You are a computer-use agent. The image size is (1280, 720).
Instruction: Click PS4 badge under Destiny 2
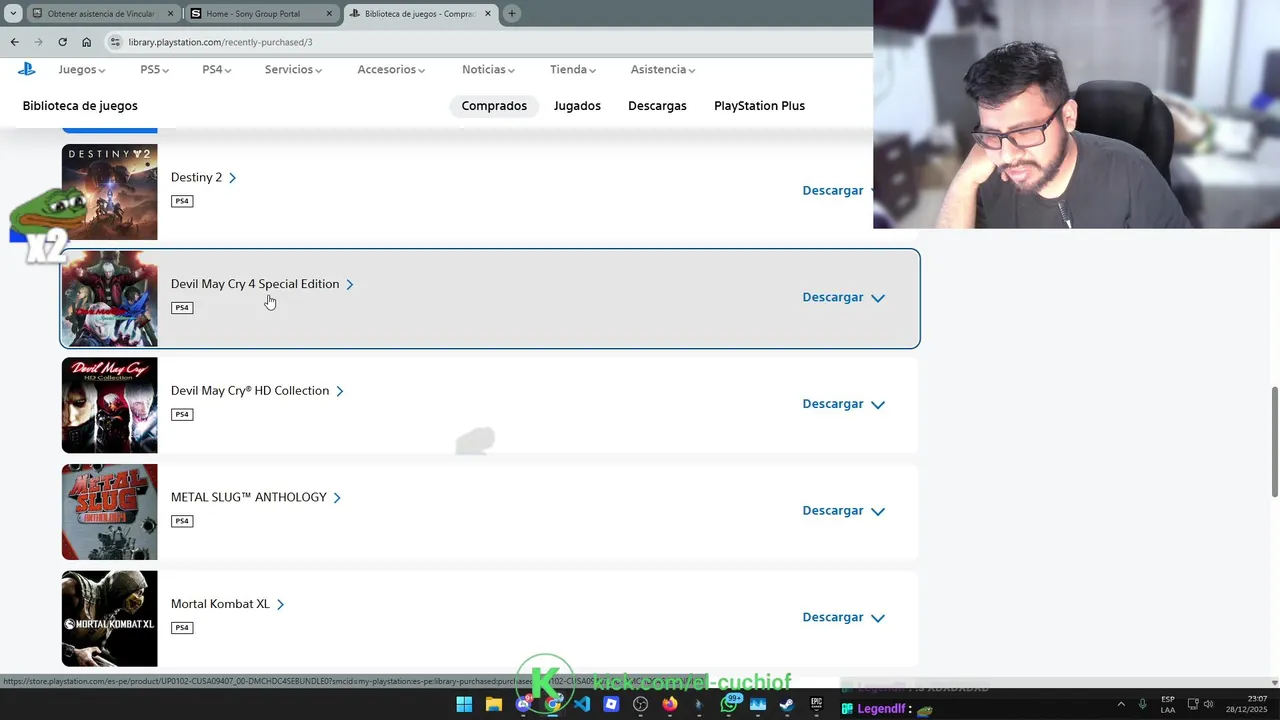[182, 201]
